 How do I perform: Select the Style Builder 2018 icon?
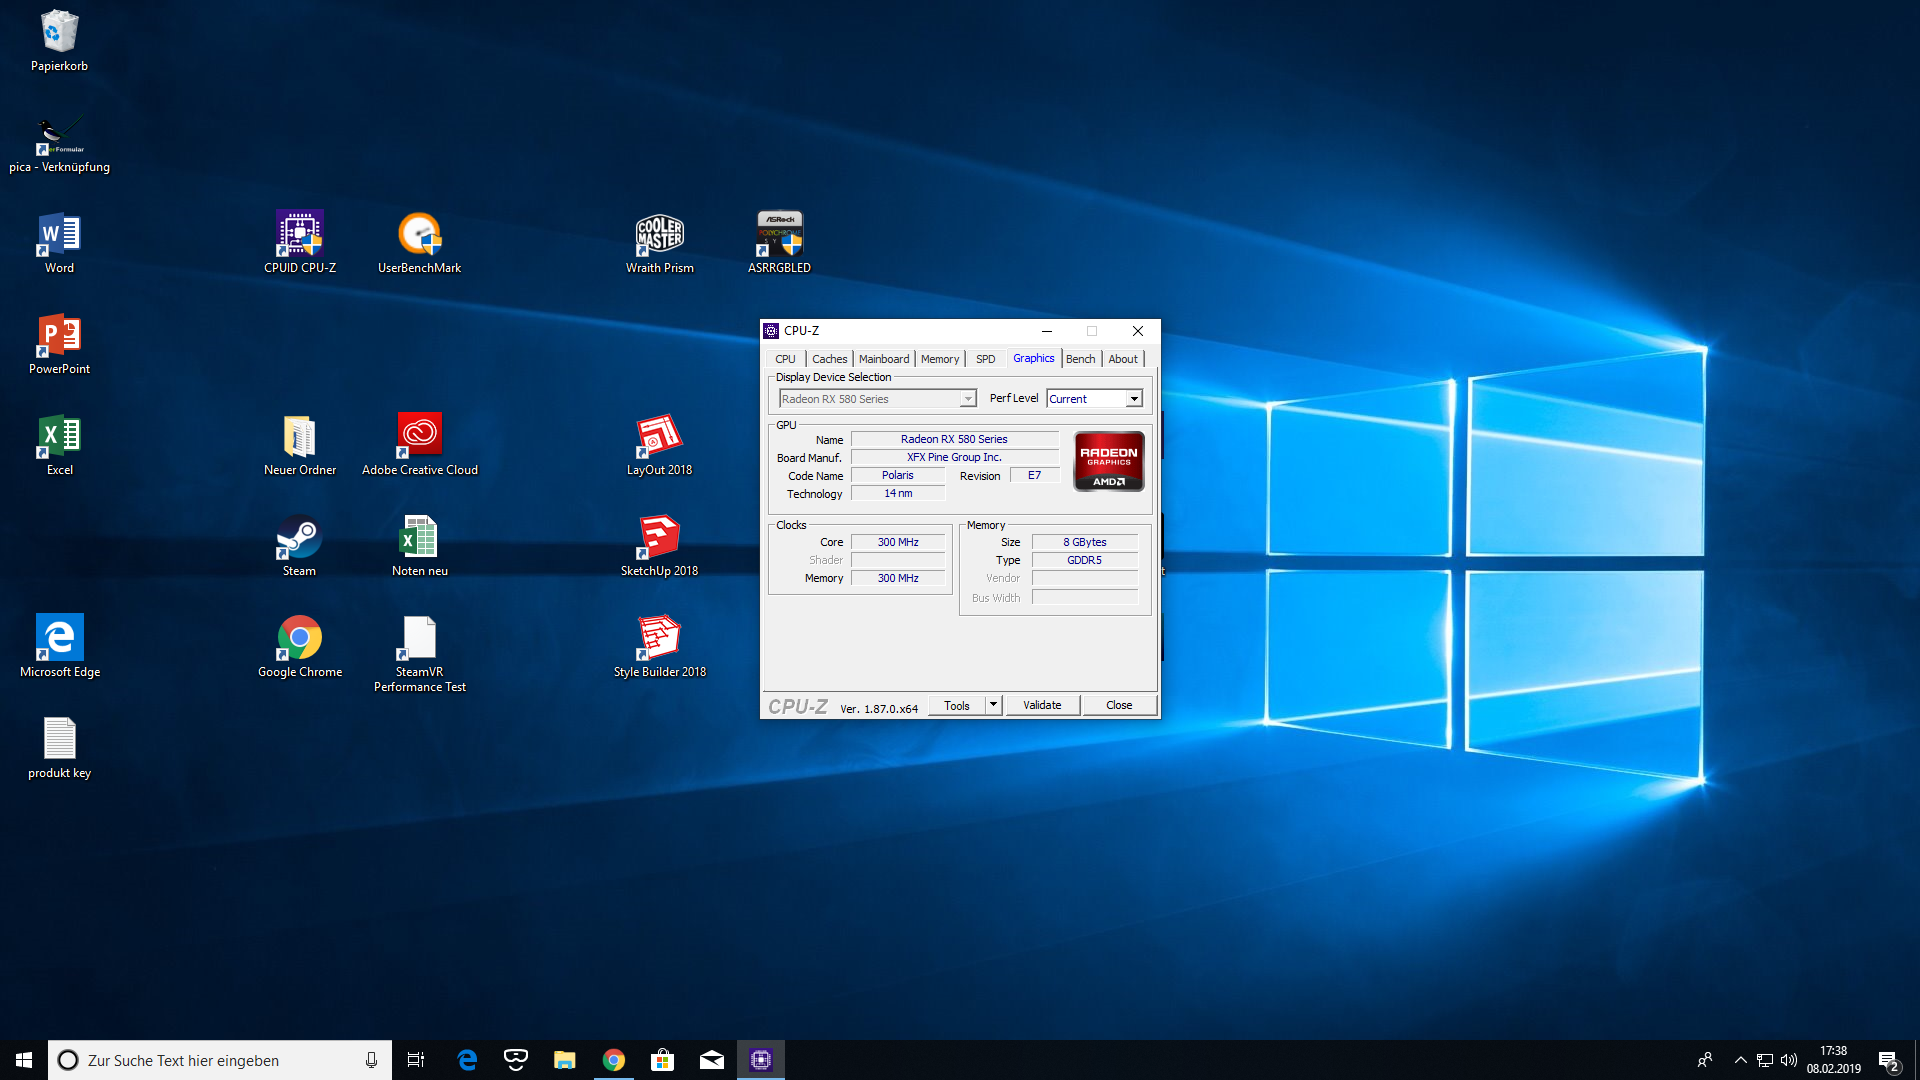pos(659,647)
